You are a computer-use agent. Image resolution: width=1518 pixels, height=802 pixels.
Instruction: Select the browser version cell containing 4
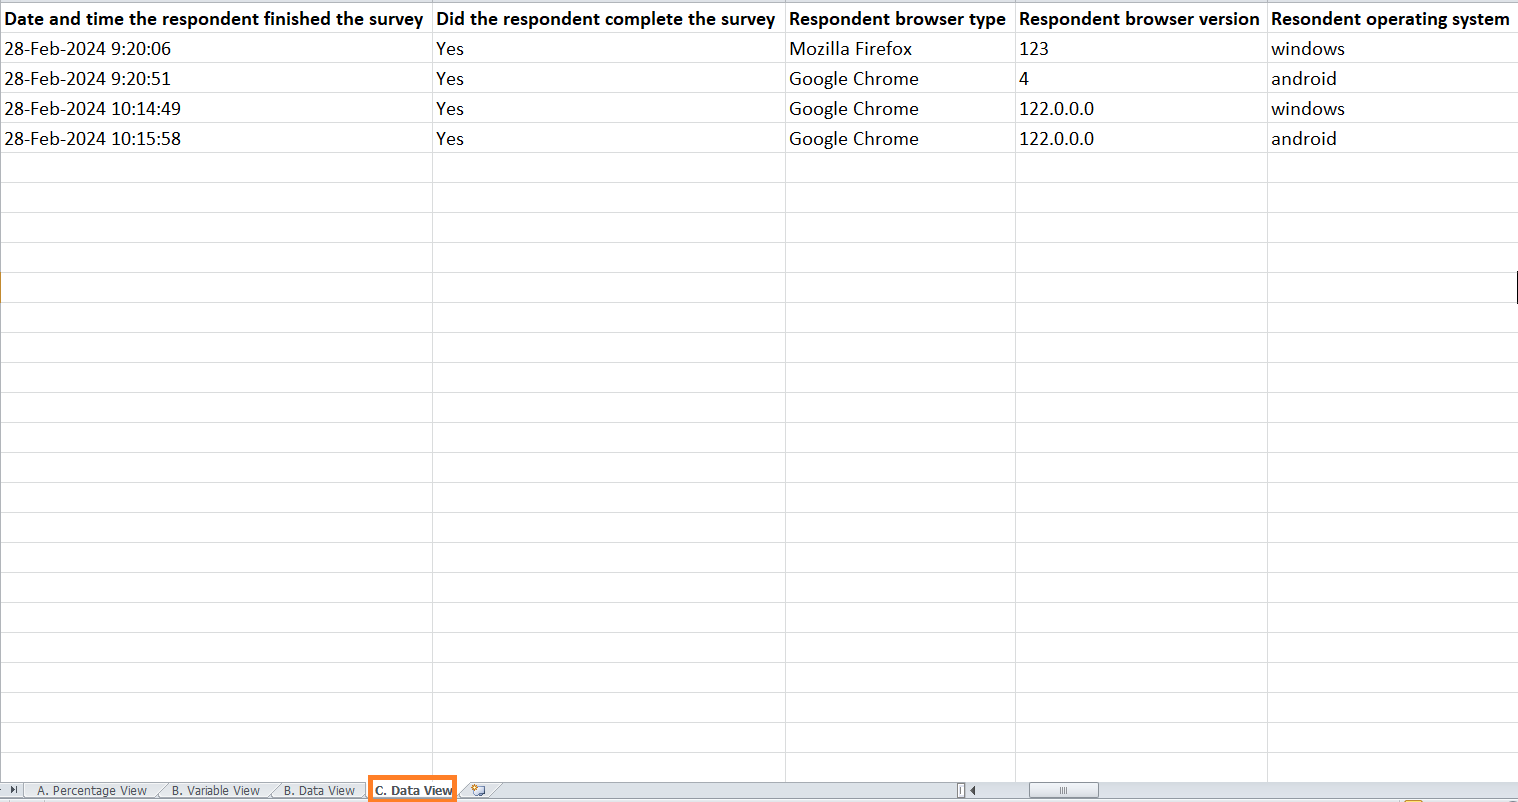pyautogui.click(x=1024, y=79)
